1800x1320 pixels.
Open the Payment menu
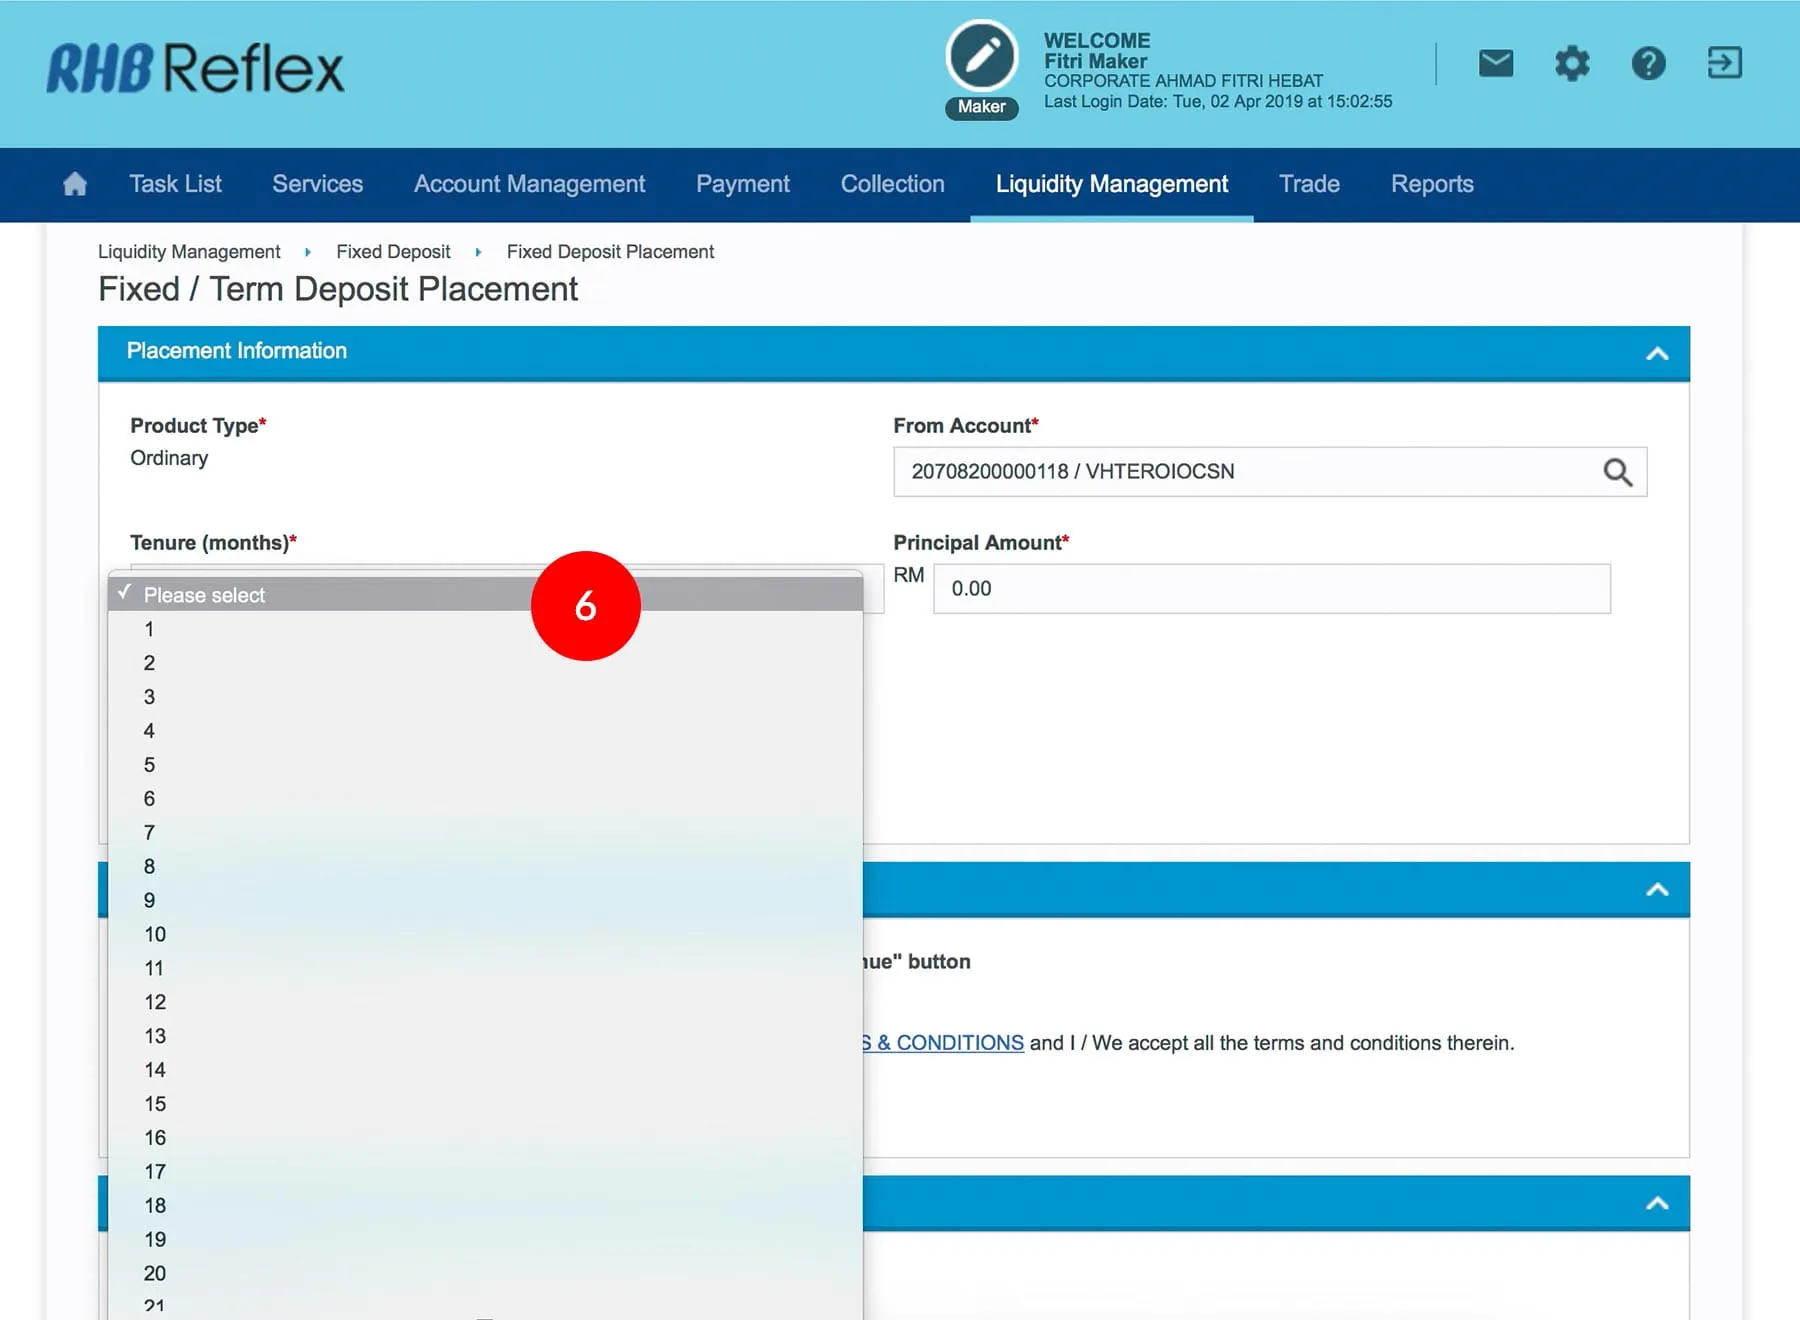(742, 184)
